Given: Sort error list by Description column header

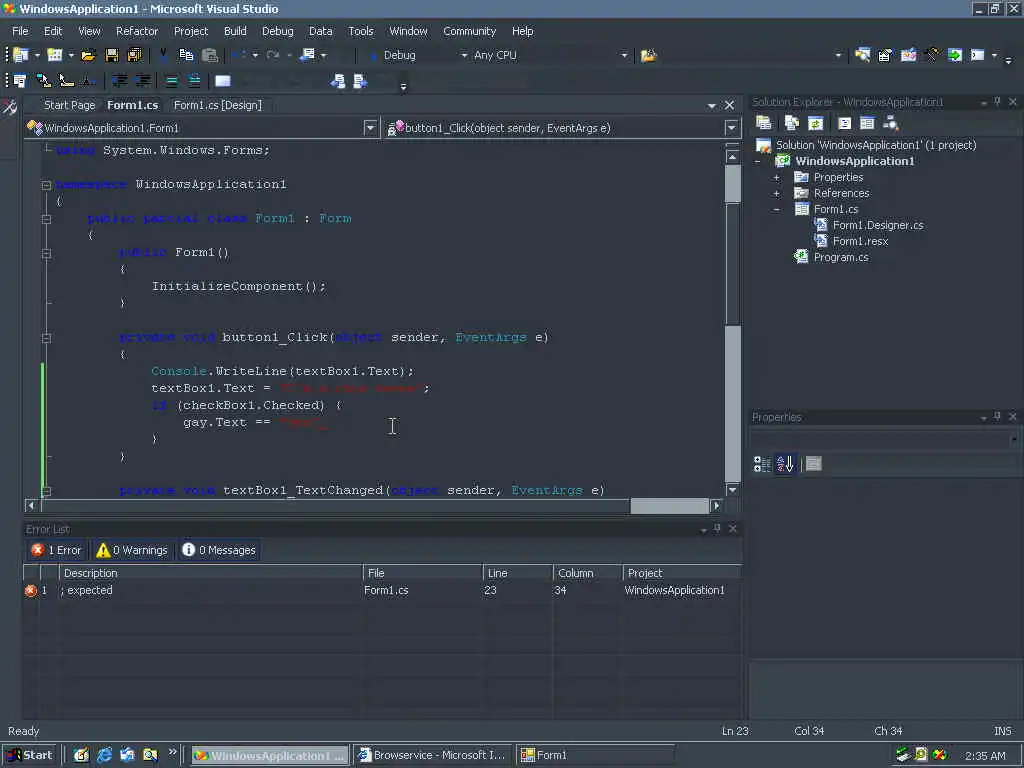Looking at the screenshot, I should point(210,573).
